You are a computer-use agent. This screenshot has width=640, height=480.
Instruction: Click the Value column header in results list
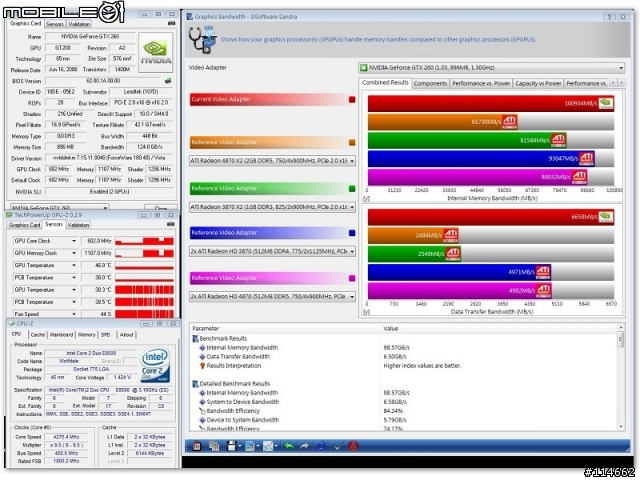498,328
